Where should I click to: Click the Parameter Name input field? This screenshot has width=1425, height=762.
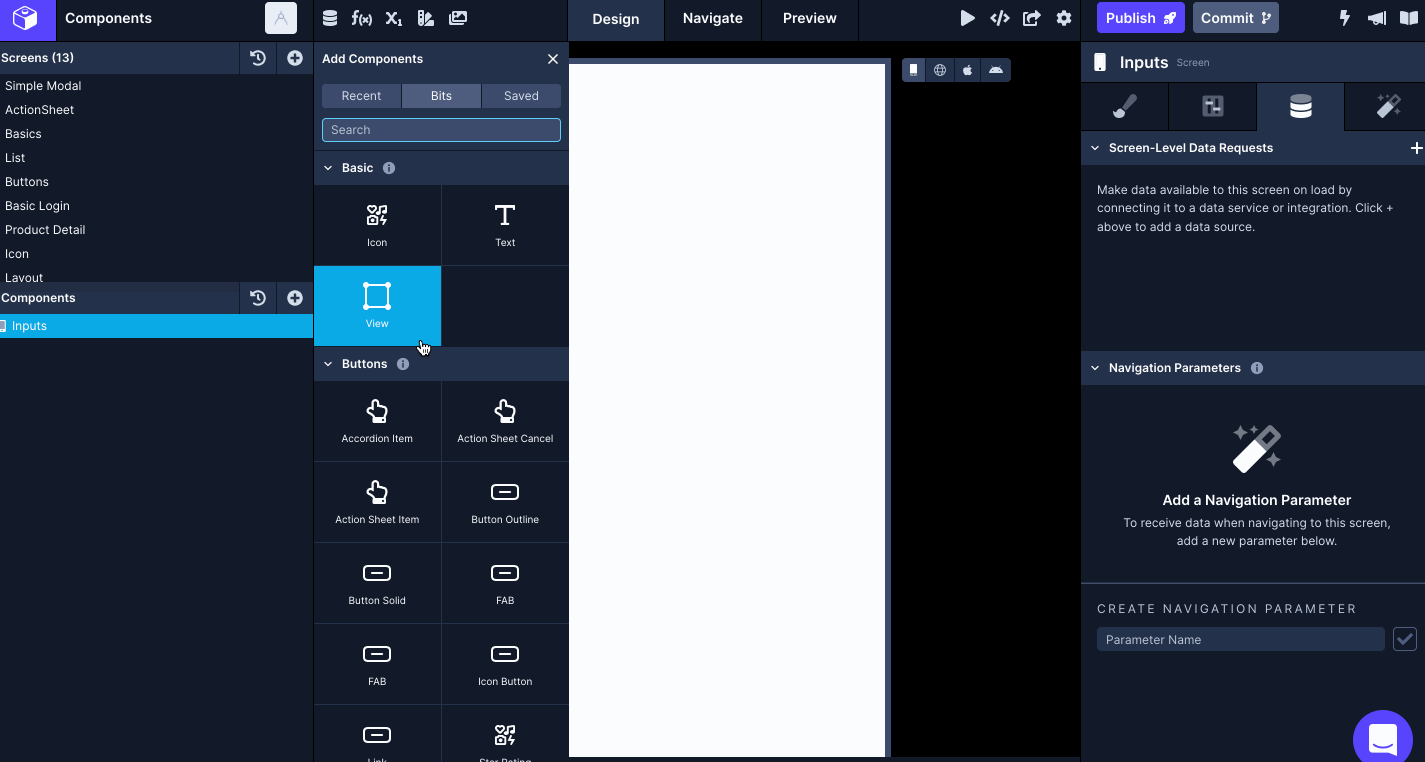(1240, 640)
